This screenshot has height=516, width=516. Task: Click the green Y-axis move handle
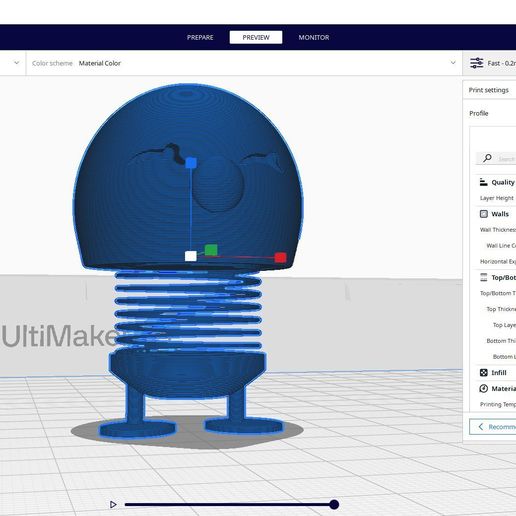[211, 250]
